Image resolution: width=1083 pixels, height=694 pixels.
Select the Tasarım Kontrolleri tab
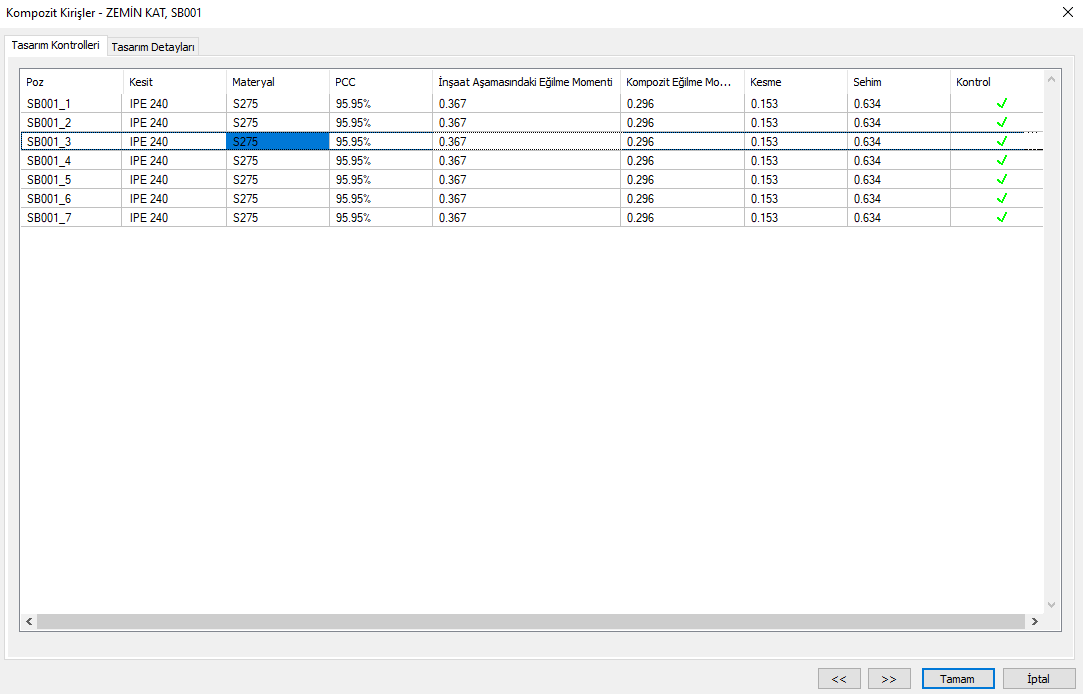click(x=55, y=46)
